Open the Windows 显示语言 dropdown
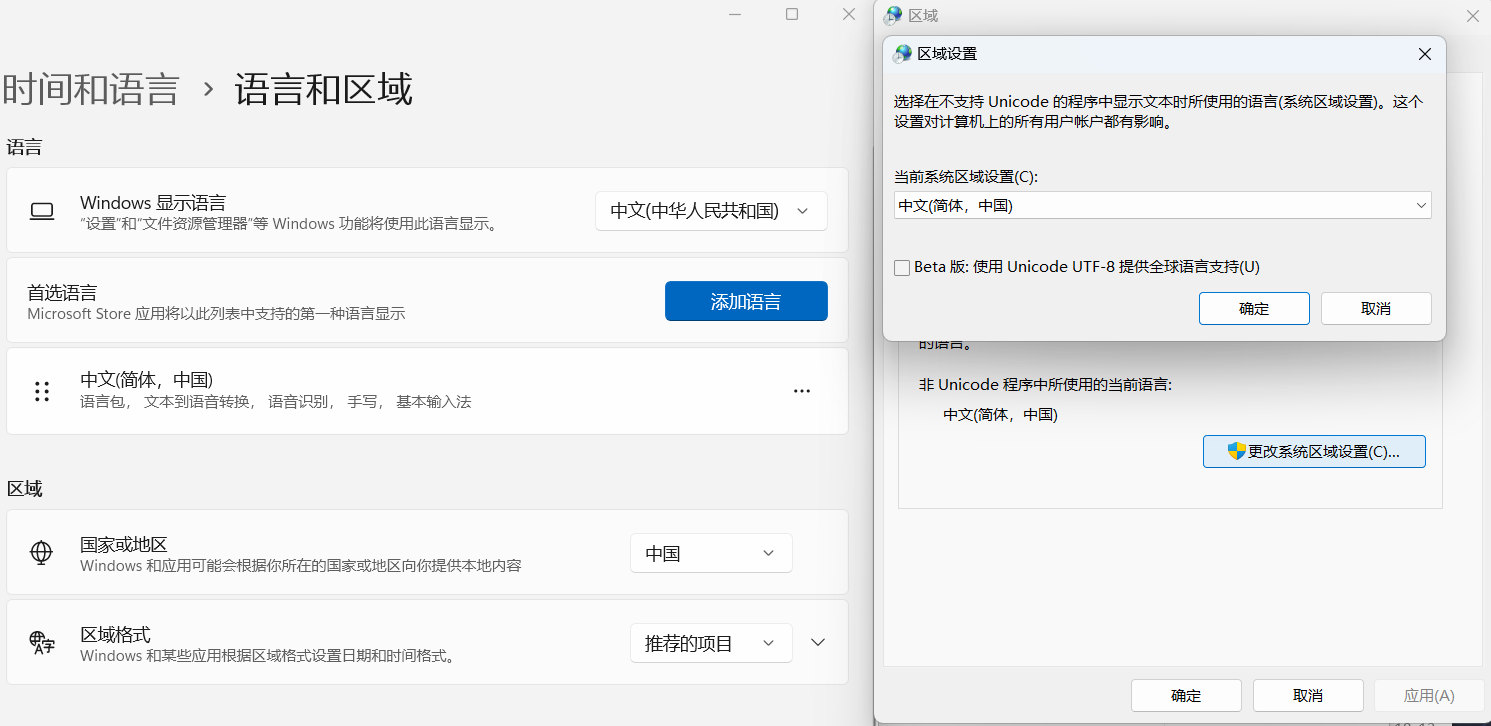 coord(711,211)
